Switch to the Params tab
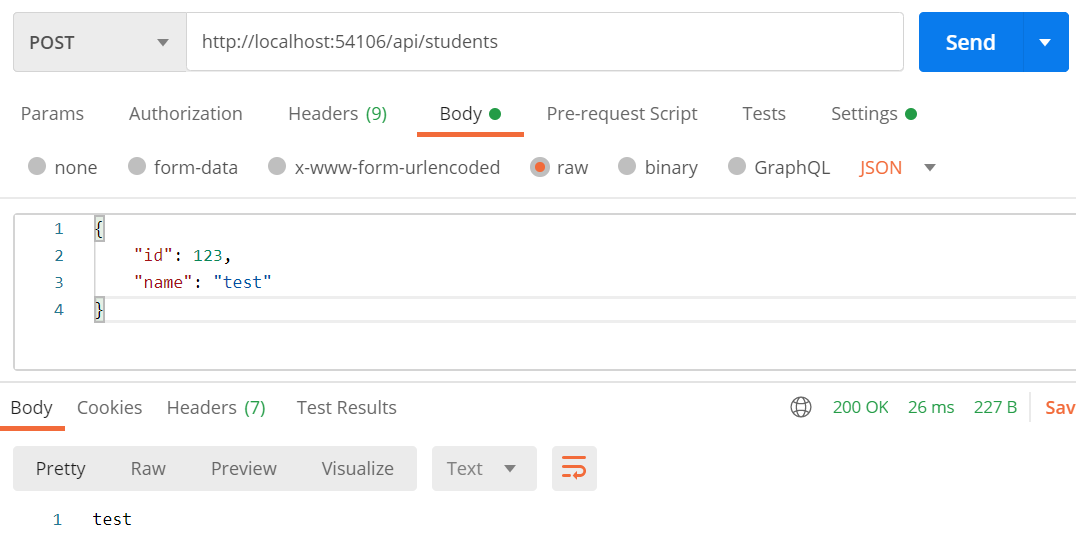 pos(52,113)
